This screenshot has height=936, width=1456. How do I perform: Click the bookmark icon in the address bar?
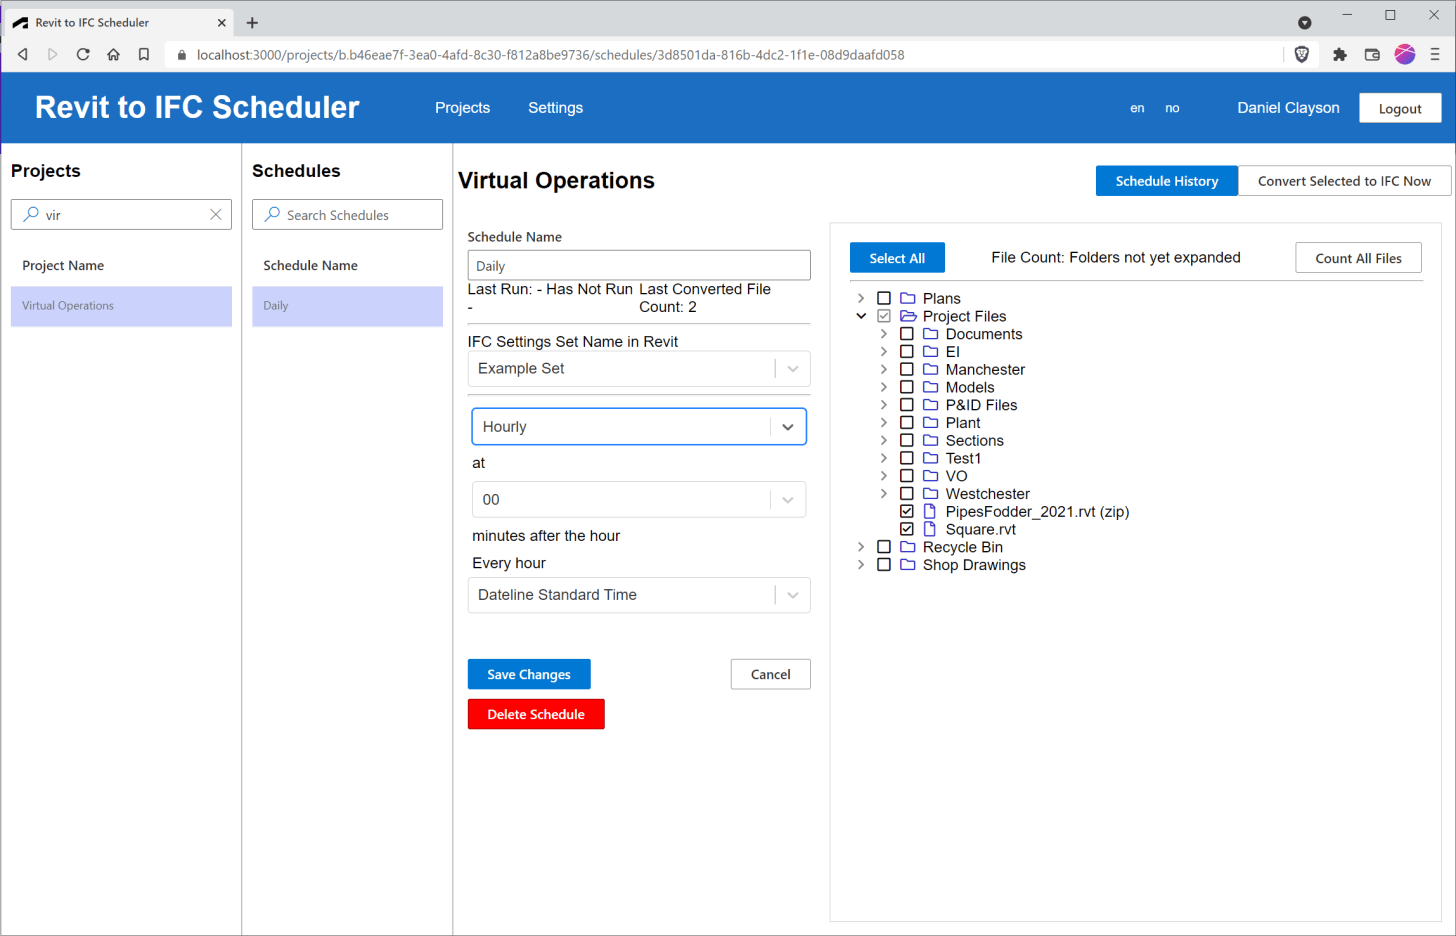tap(144, 54)
